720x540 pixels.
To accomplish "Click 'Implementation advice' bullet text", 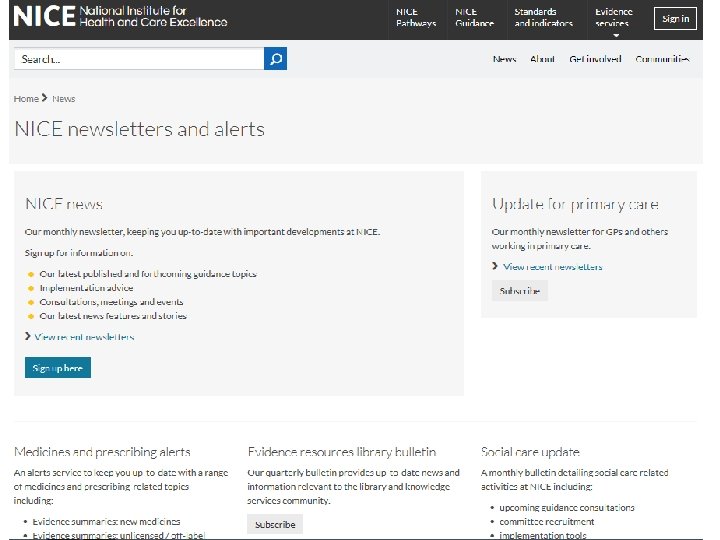I will pyautogui.click(x=86, y=288).
